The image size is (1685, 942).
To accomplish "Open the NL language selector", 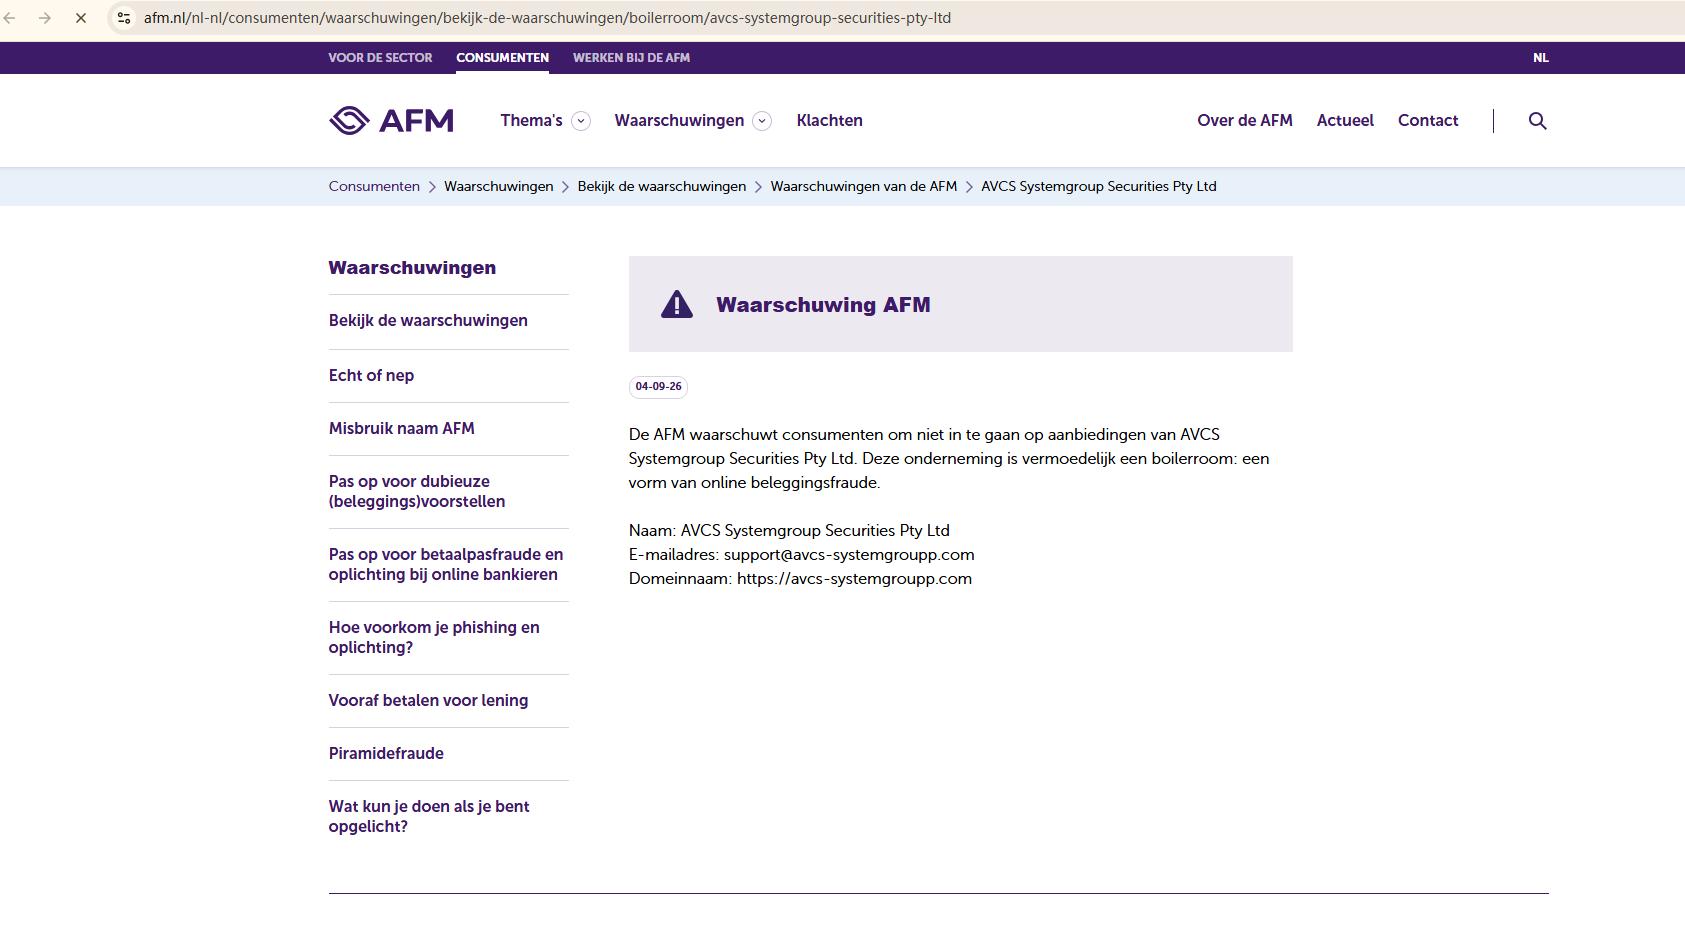I will pos(1541,58).
